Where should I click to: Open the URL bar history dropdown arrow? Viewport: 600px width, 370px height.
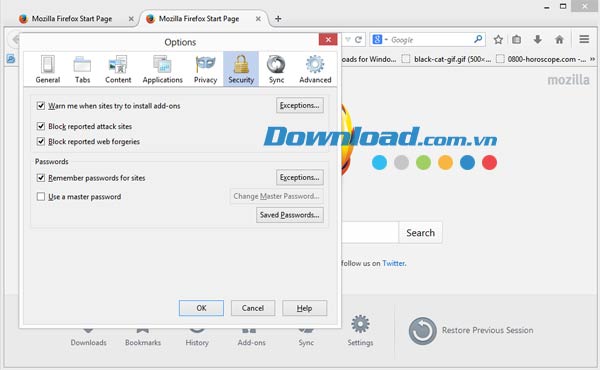pos(348,39)
